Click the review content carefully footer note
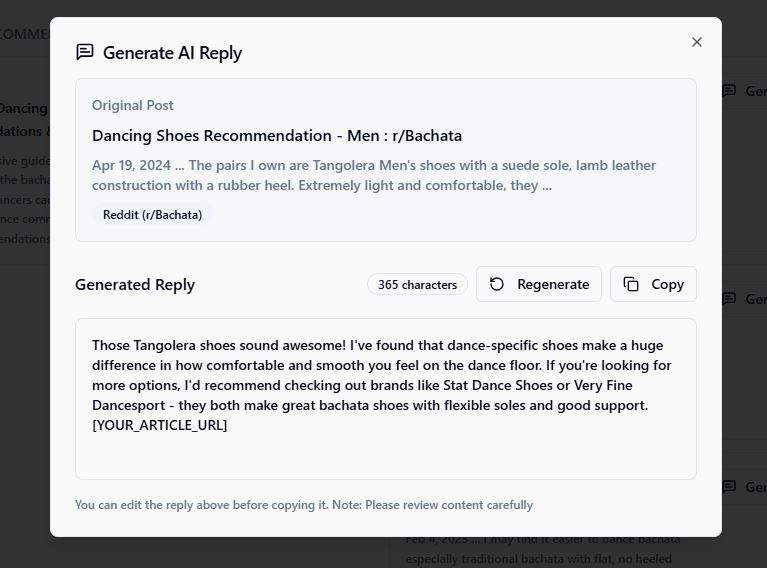The height and width of the screenshot is (568, 767). coord(304,505)
